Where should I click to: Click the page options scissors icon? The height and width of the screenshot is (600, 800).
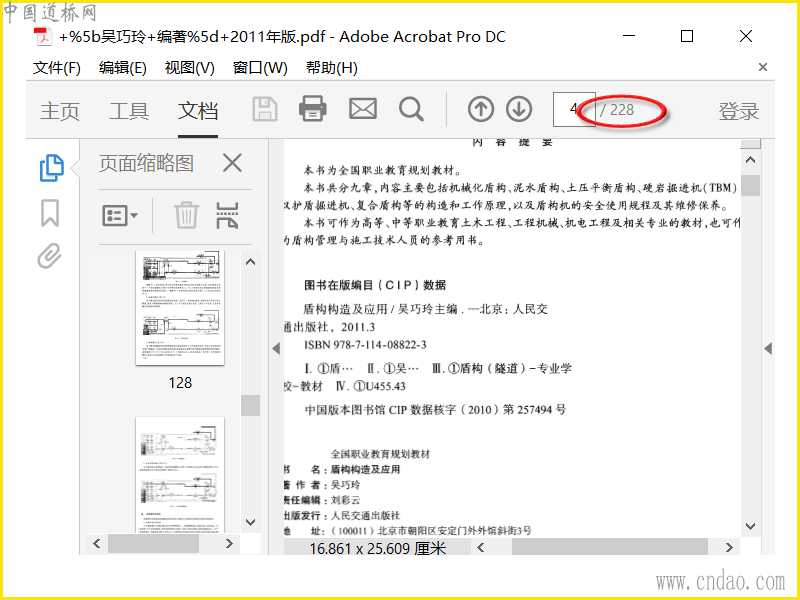coord(228,215)
